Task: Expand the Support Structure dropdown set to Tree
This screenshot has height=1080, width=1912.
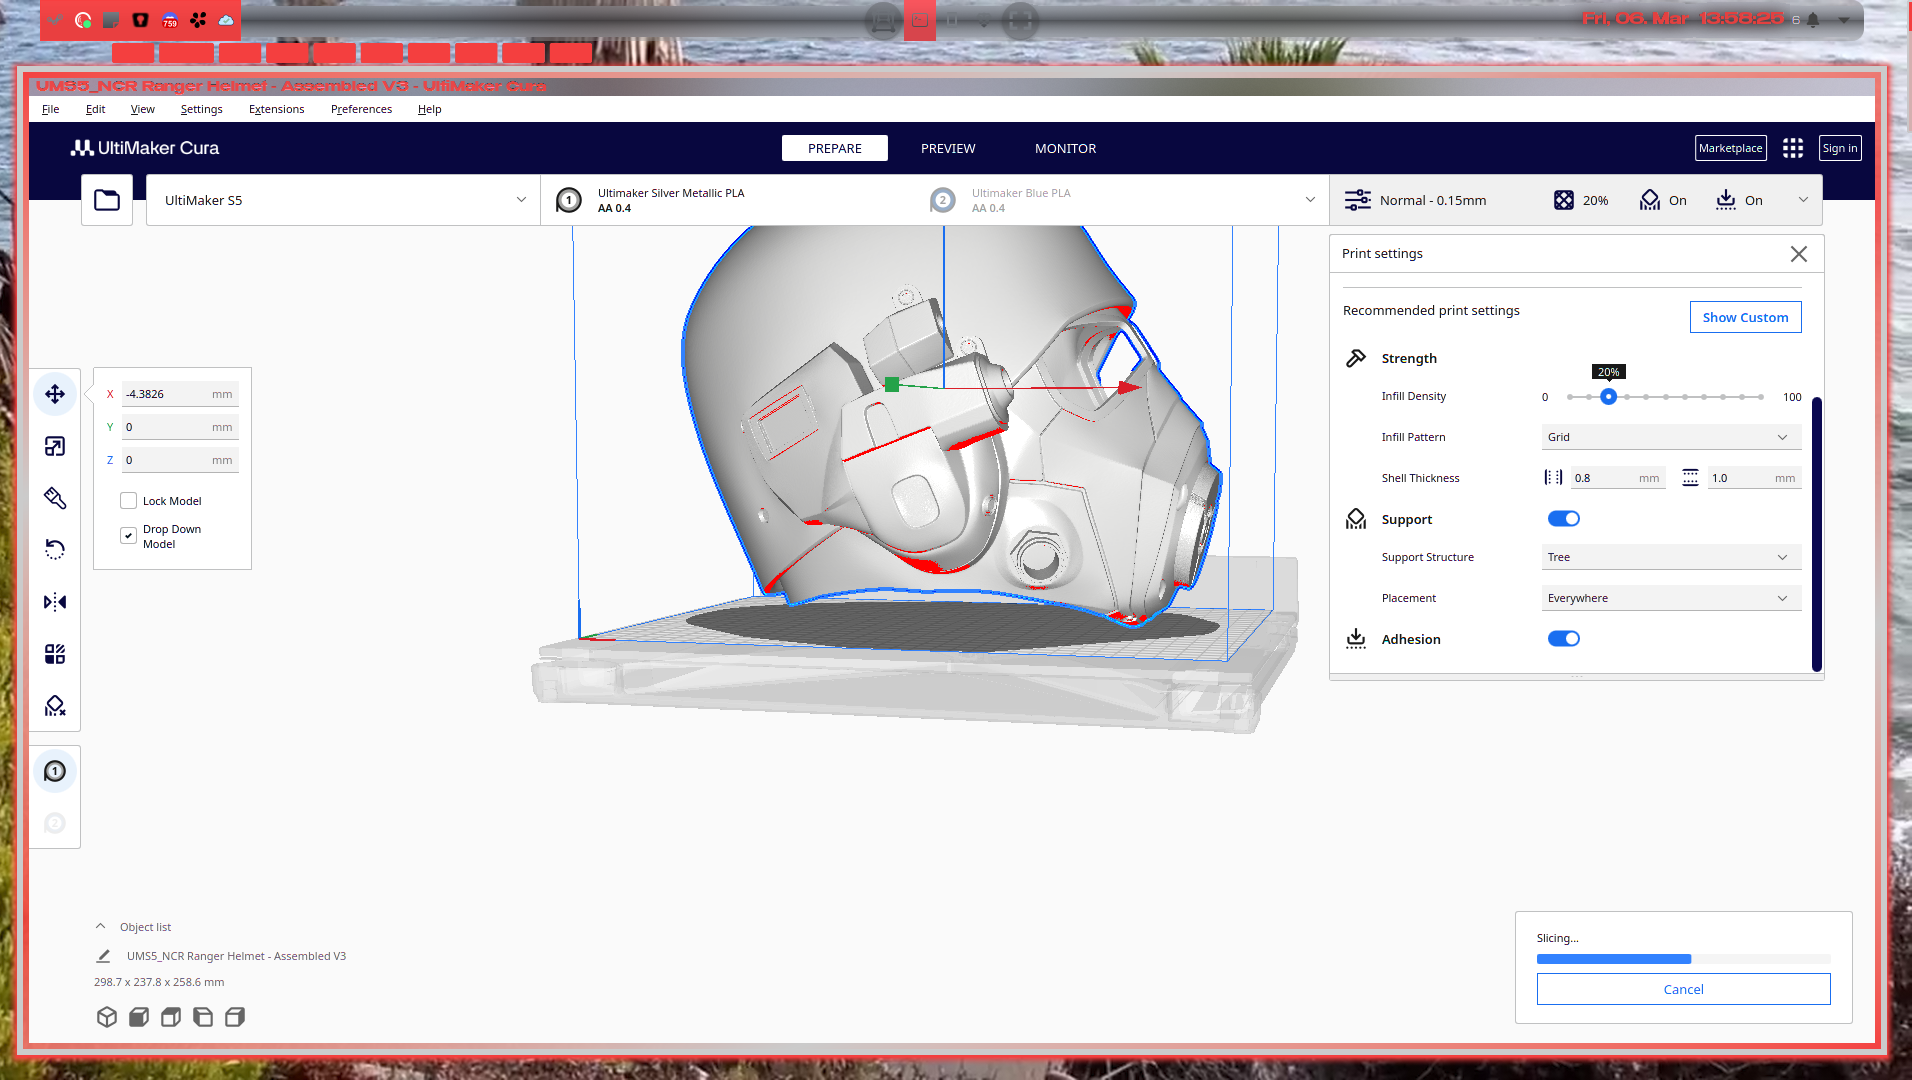Action: [1670, 557]
